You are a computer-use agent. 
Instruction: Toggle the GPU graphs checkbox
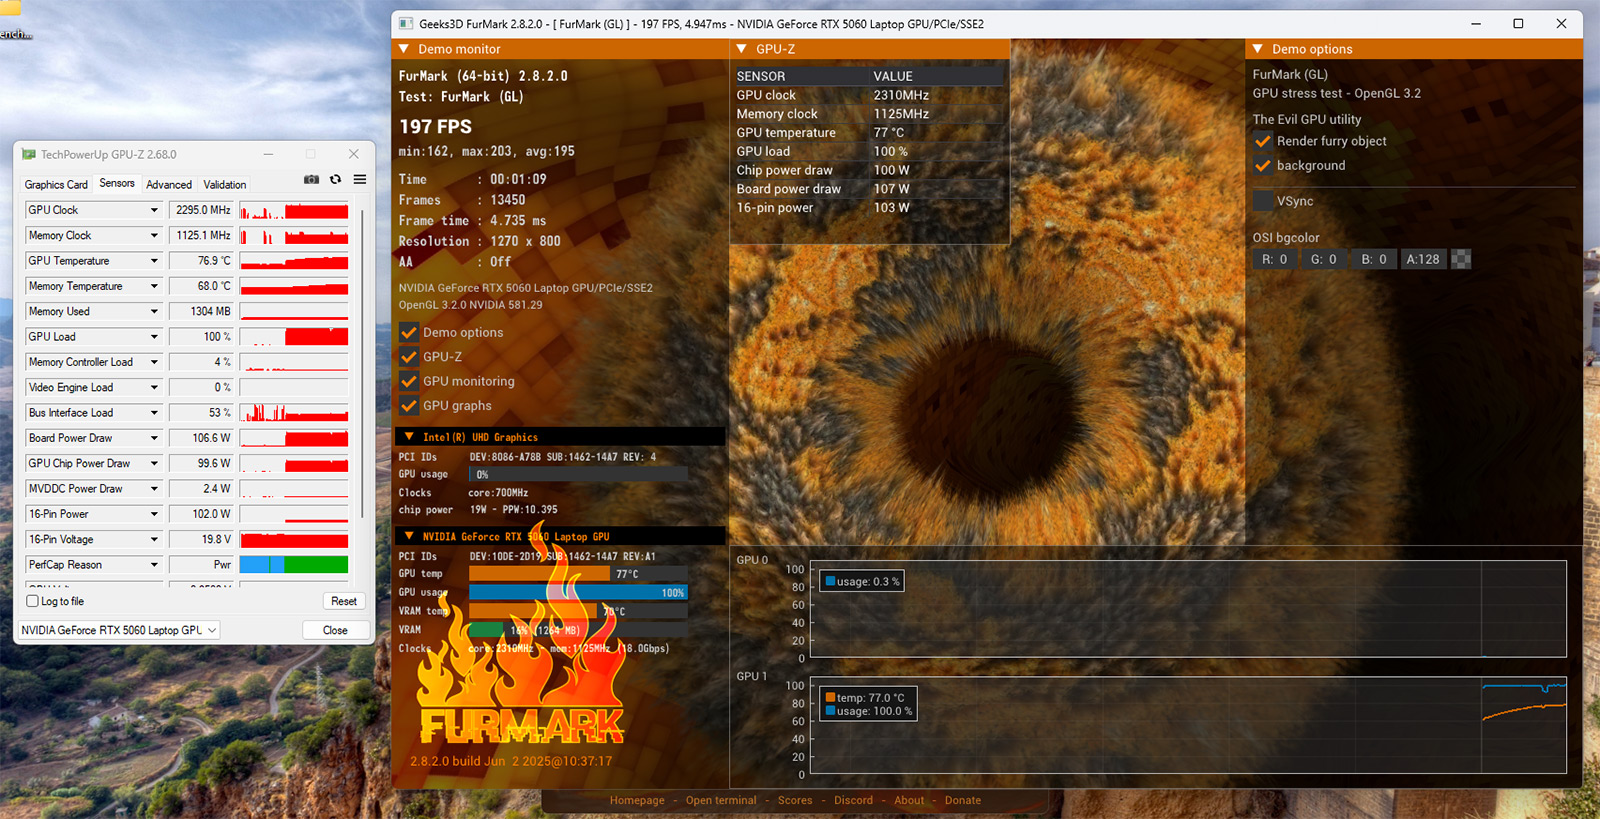pyautogui.click(x=409, y=406)
